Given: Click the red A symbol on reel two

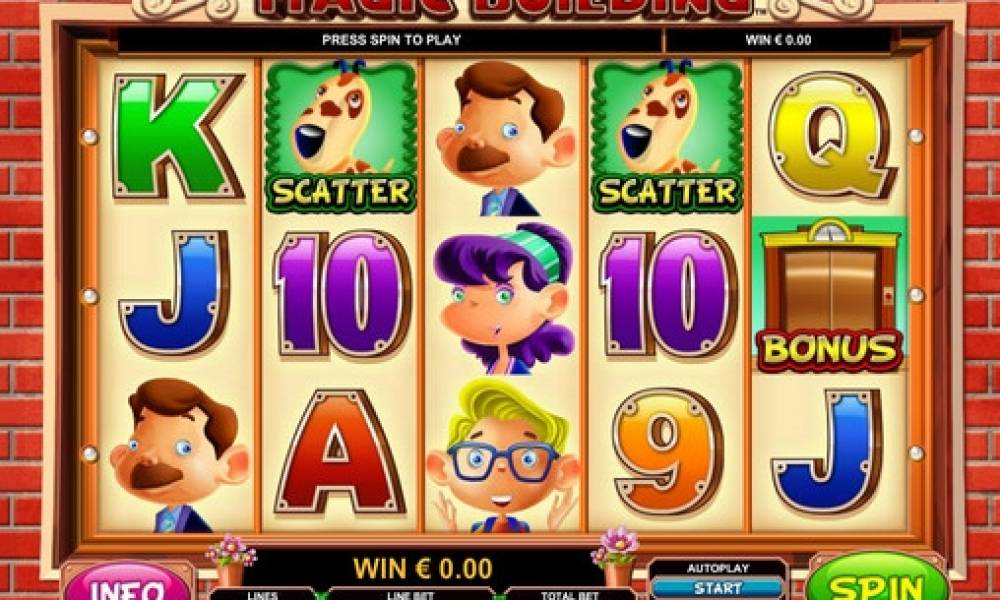Looking at the screenshot, I should point(340,451).
